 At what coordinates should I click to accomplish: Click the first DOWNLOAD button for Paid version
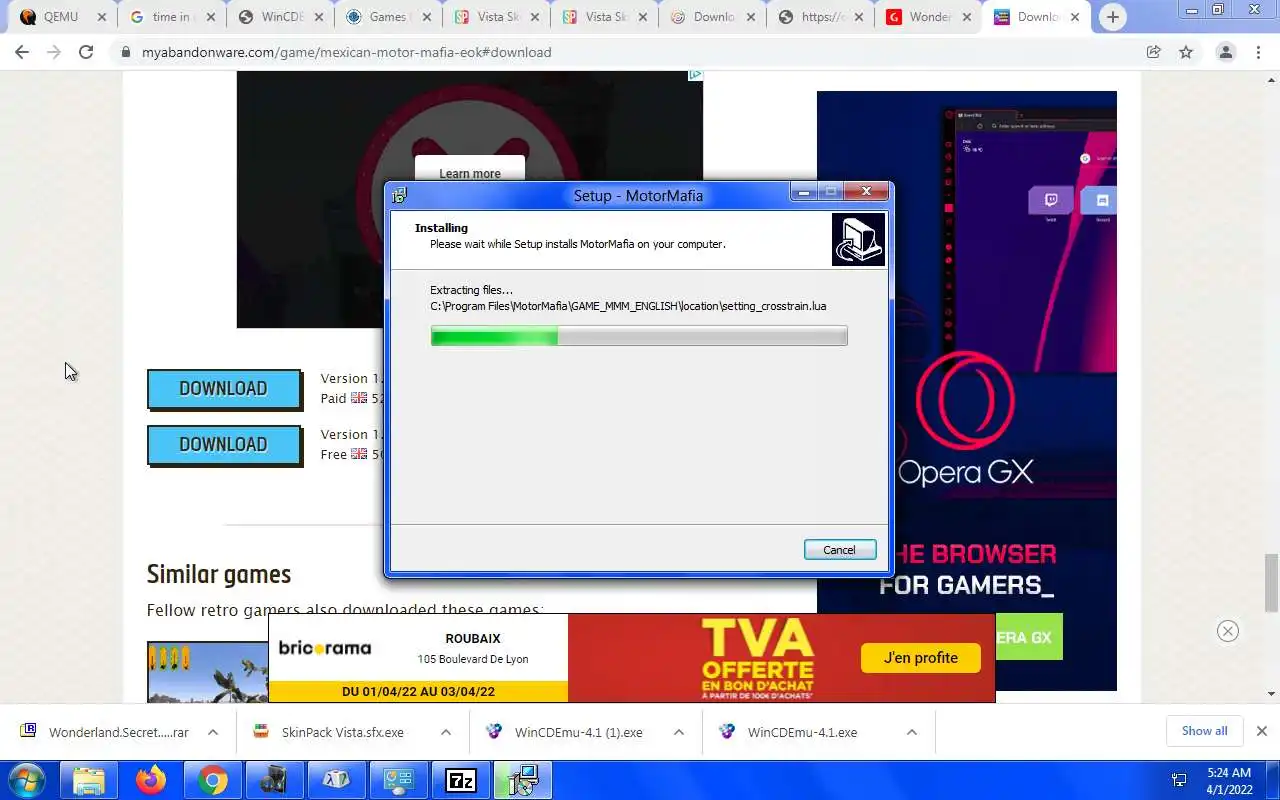click(x=224, y=389)
